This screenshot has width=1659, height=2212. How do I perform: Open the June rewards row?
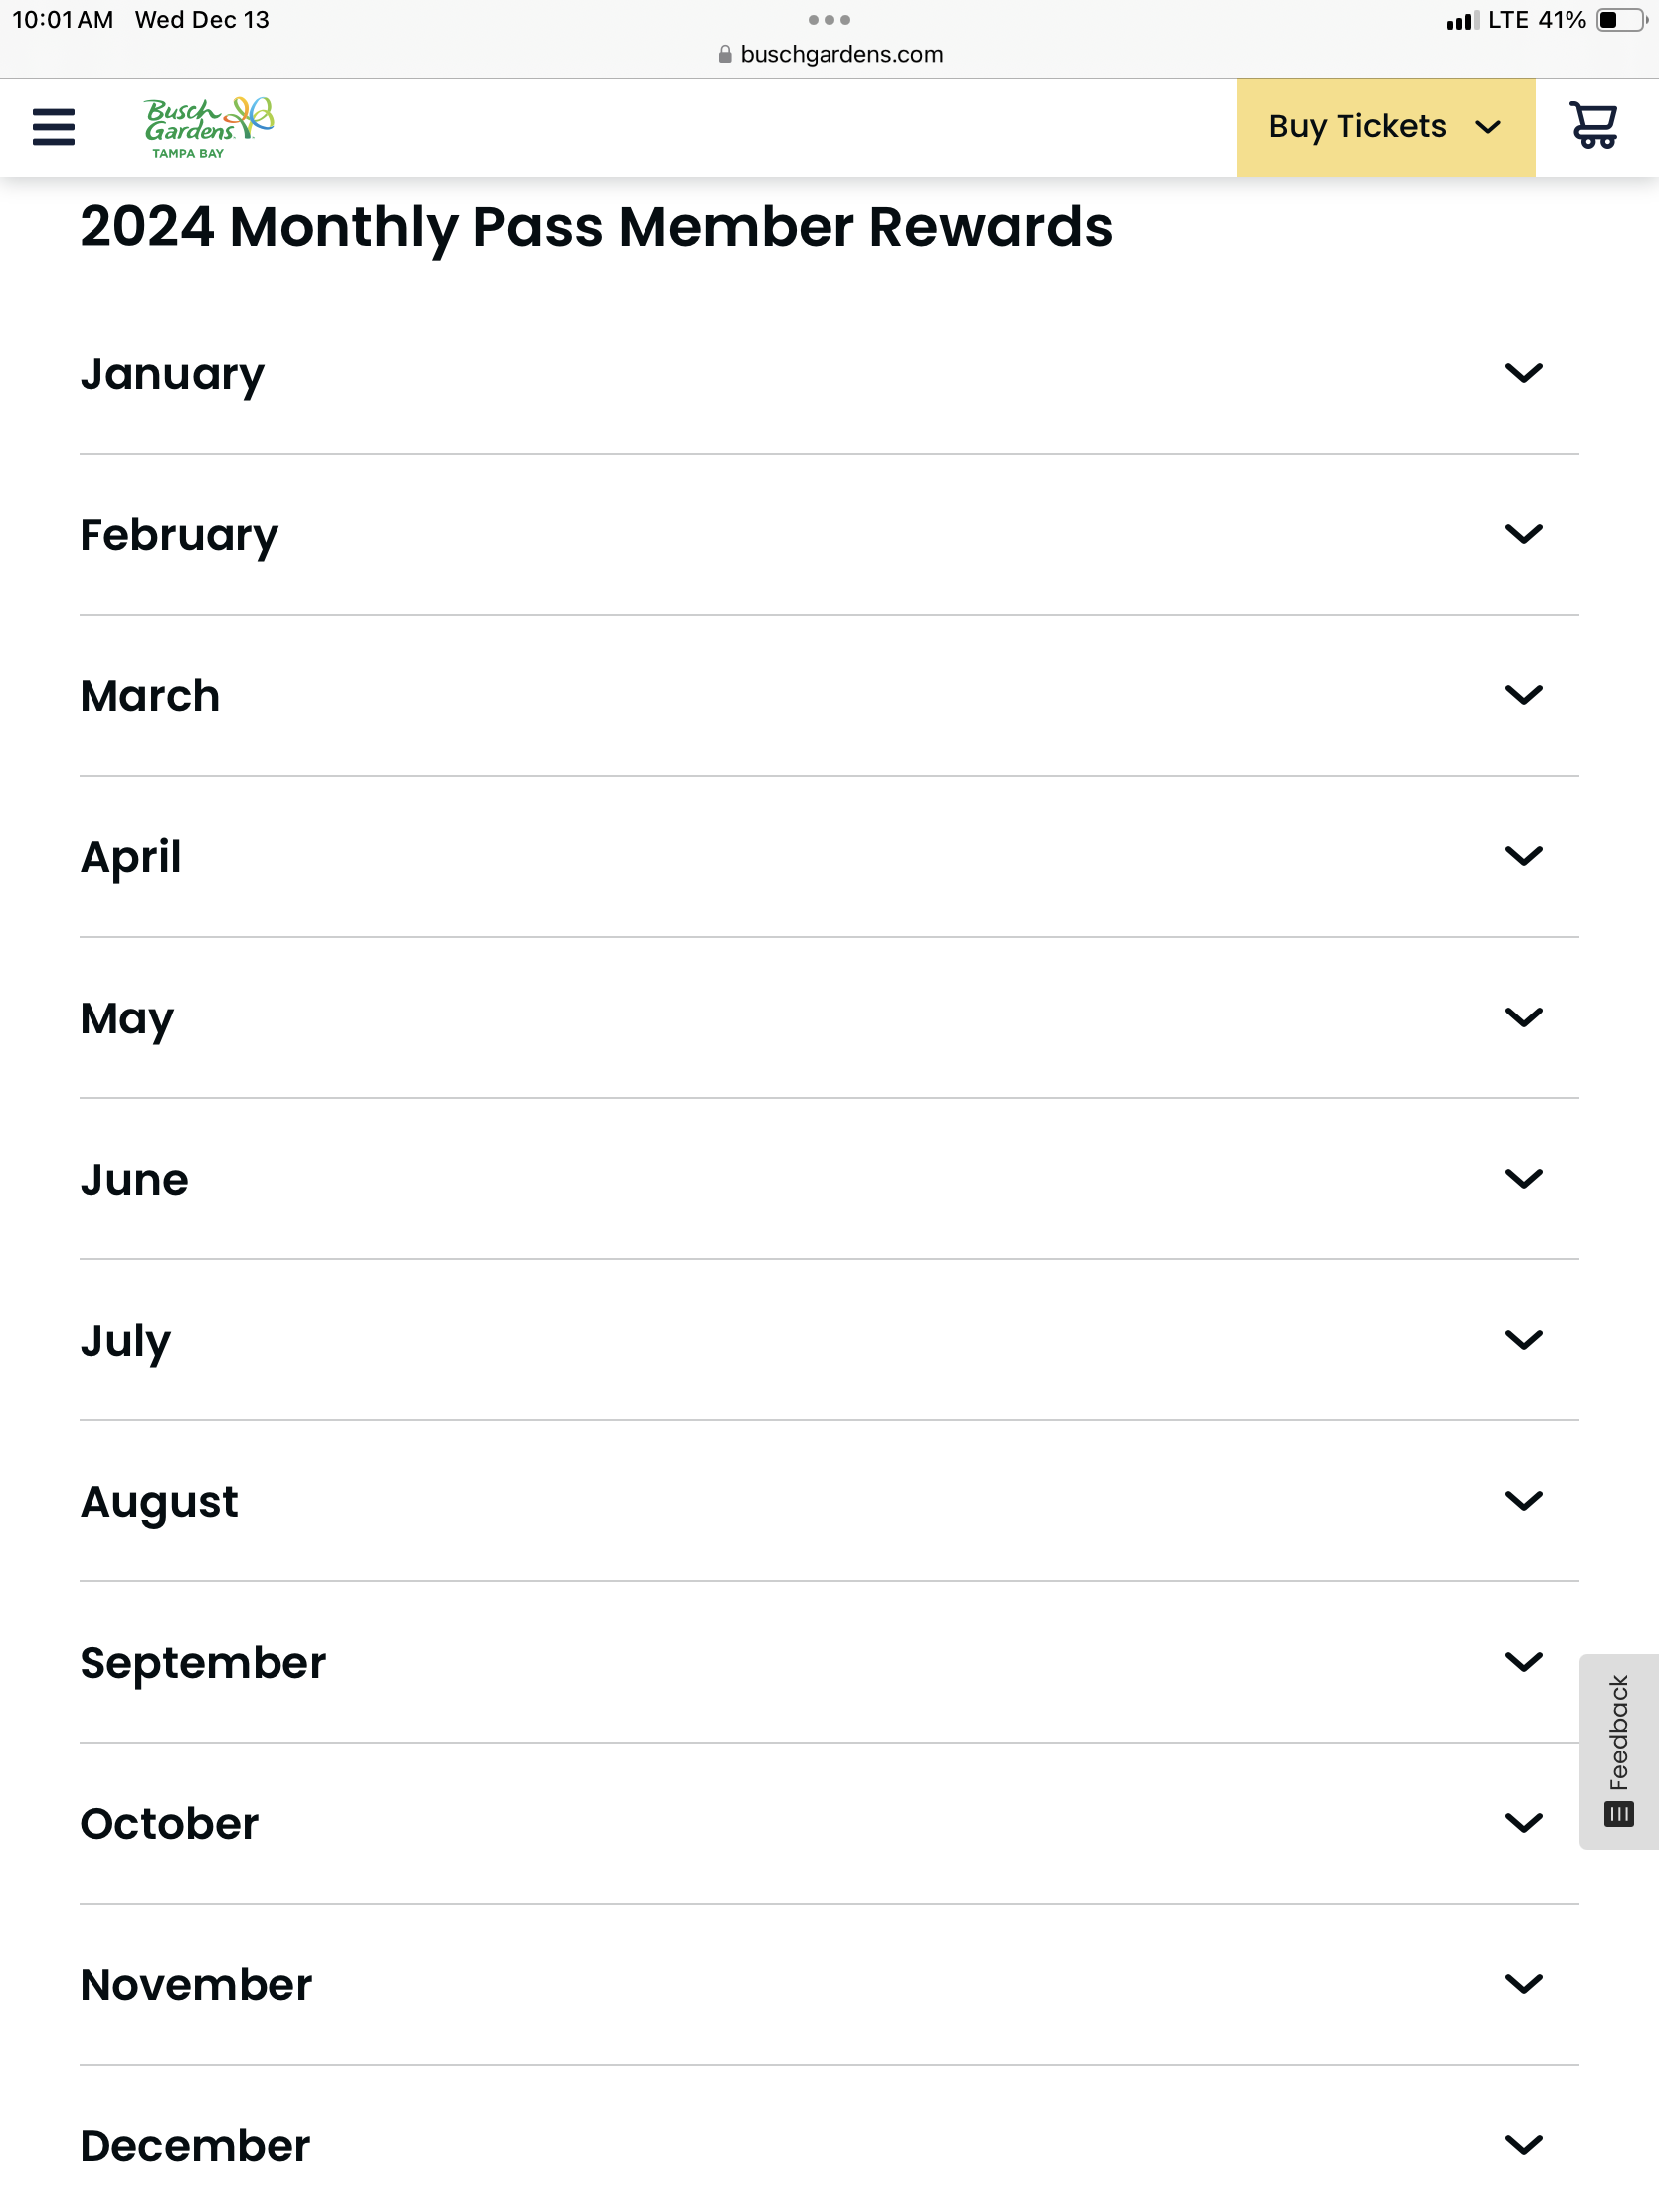pyautogui.click(x=829, y=1179)
